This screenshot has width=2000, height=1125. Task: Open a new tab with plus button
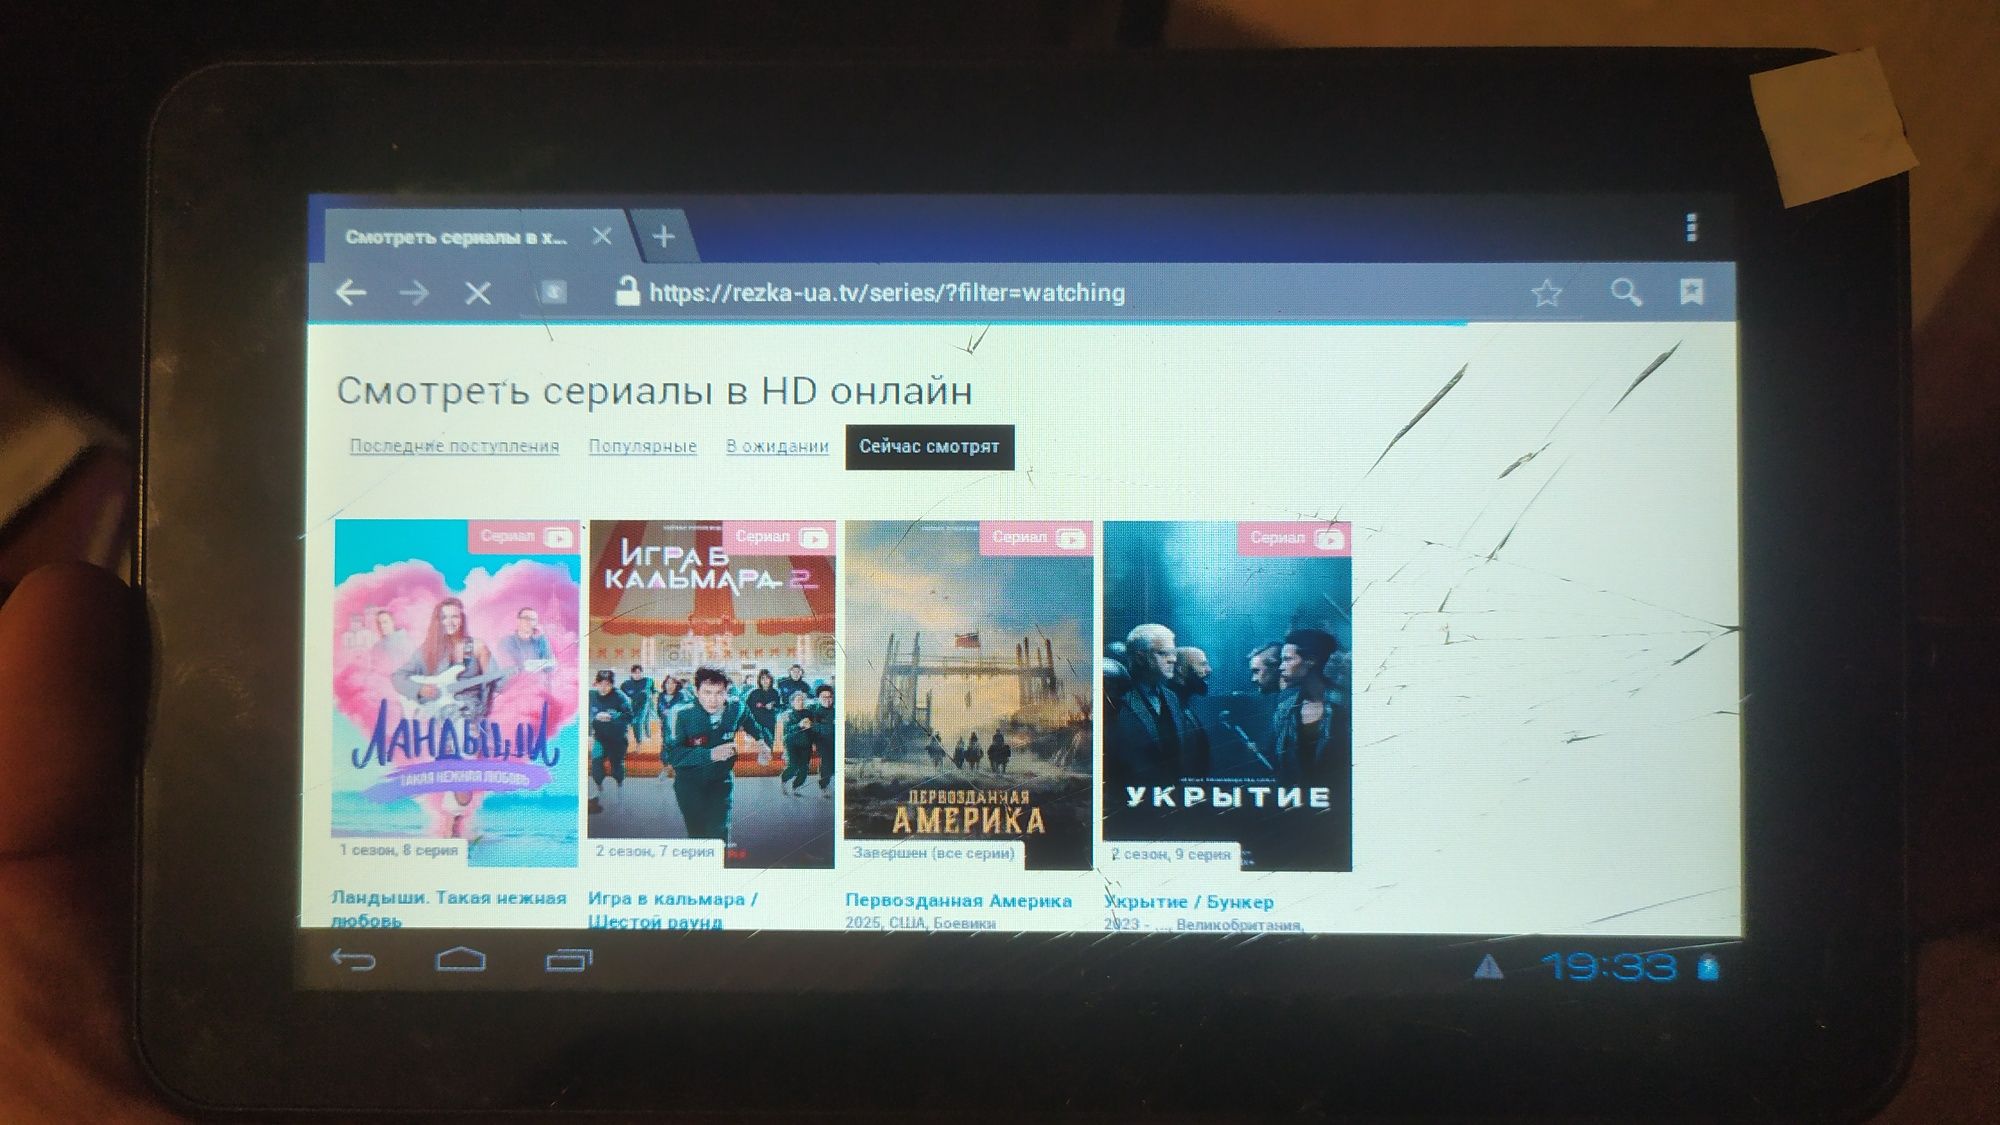[x=663, y=237]
